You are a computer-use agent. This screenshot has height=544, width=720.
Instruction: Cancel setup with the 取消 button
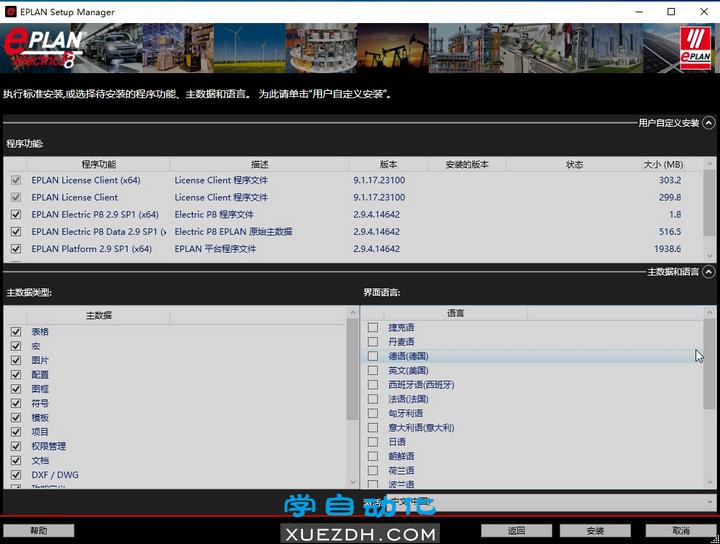(681, 531)
